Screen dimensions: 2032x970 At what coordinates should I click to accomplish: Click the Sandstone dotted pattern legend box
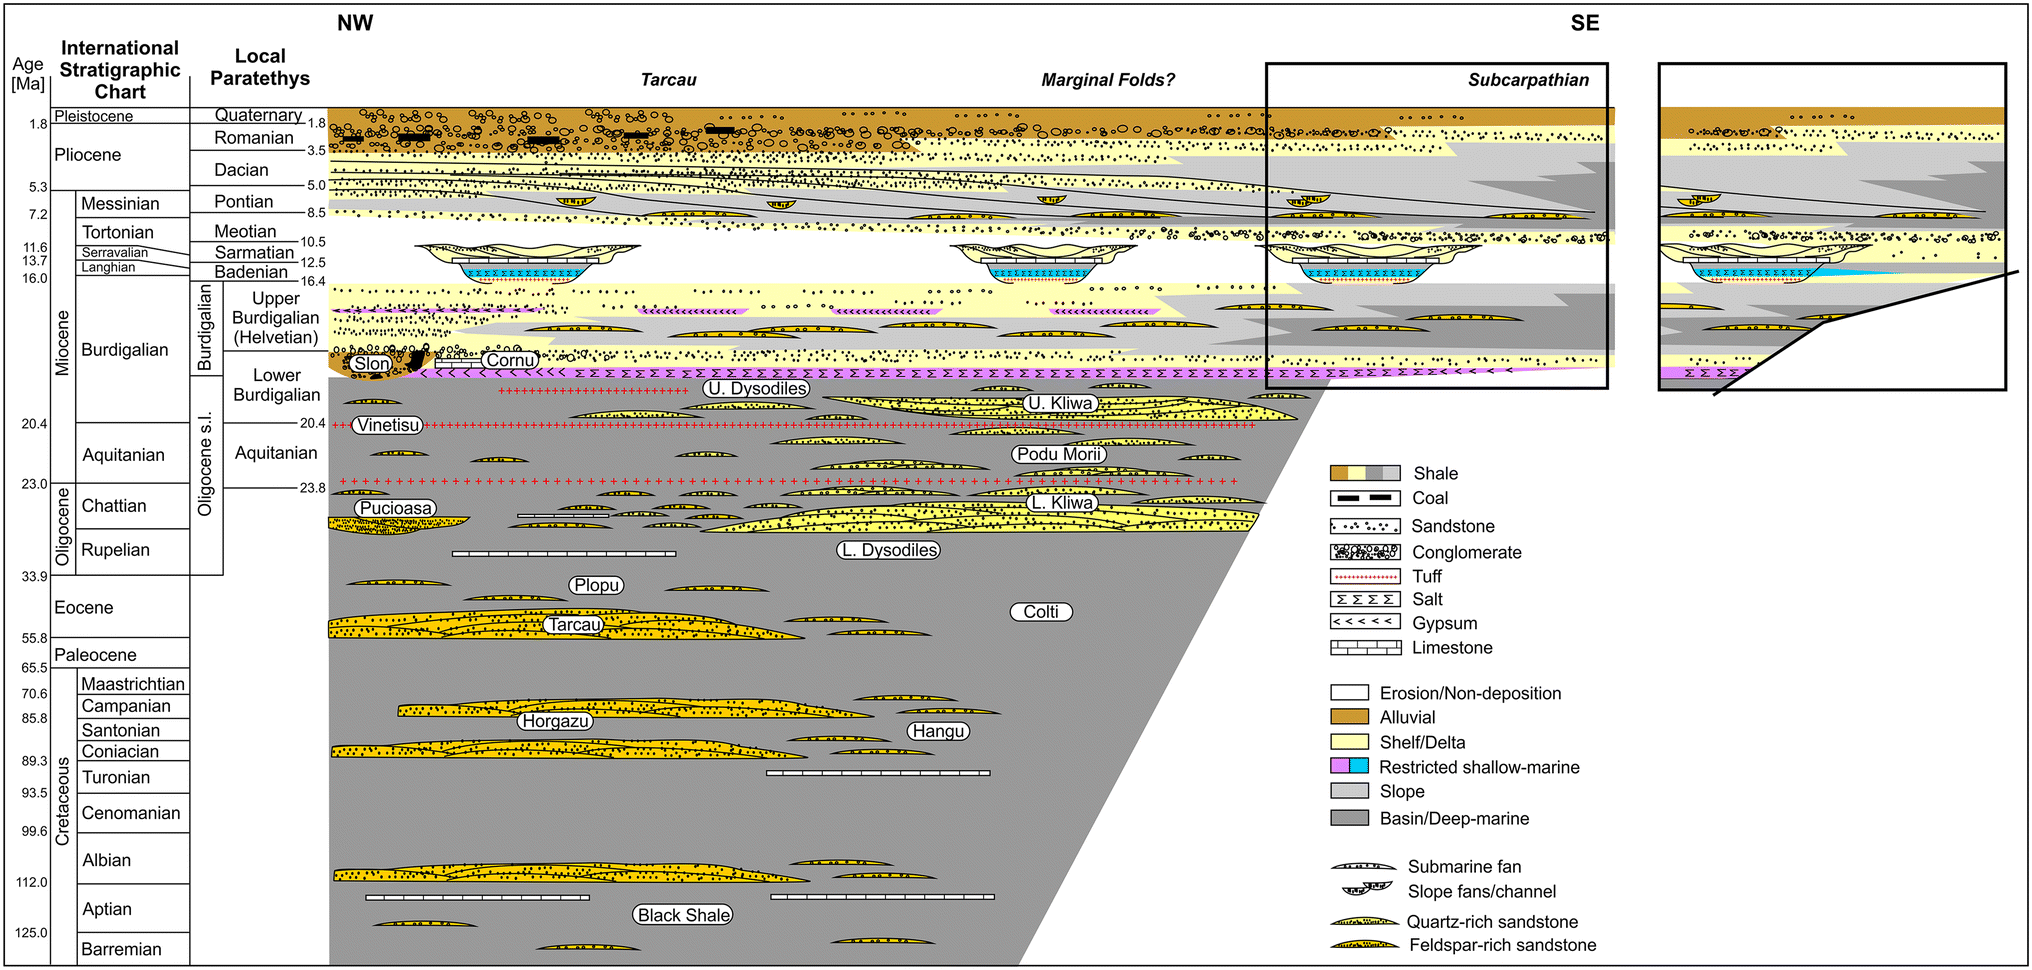pos(1365,526)
